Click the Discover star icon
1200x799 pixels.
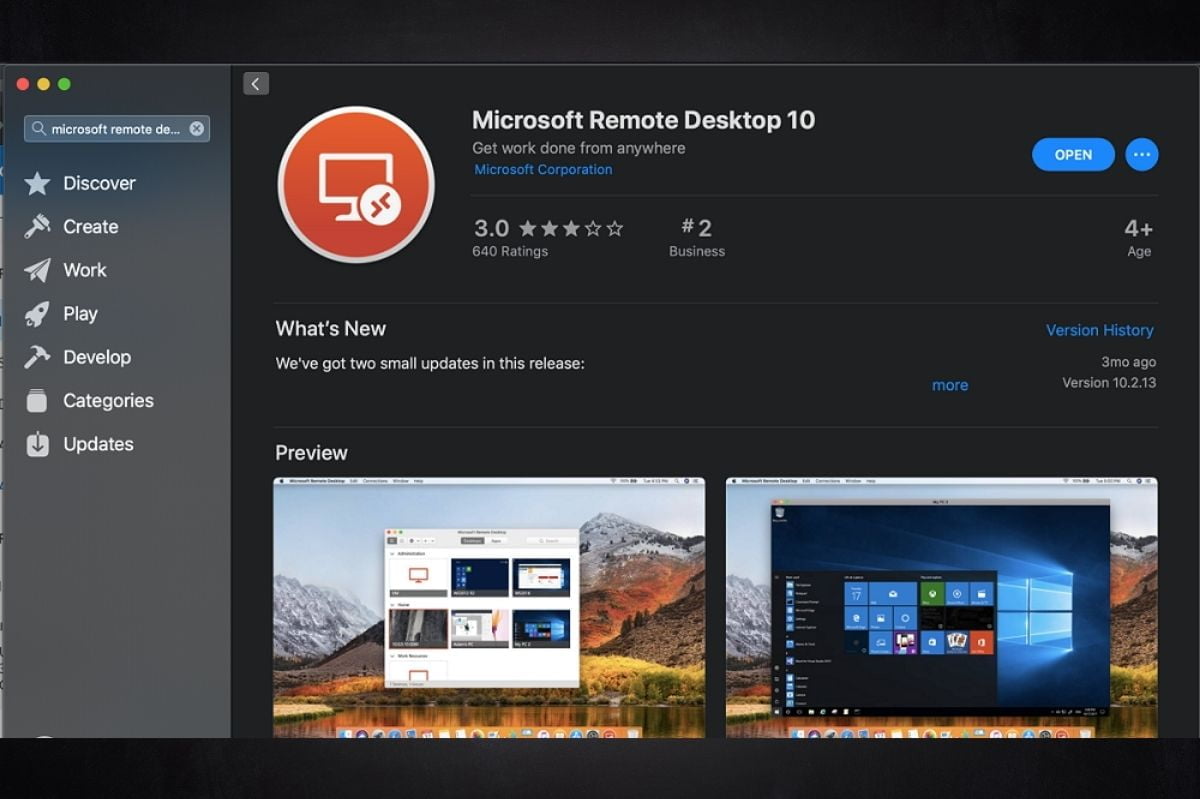[x=37, y=183]
